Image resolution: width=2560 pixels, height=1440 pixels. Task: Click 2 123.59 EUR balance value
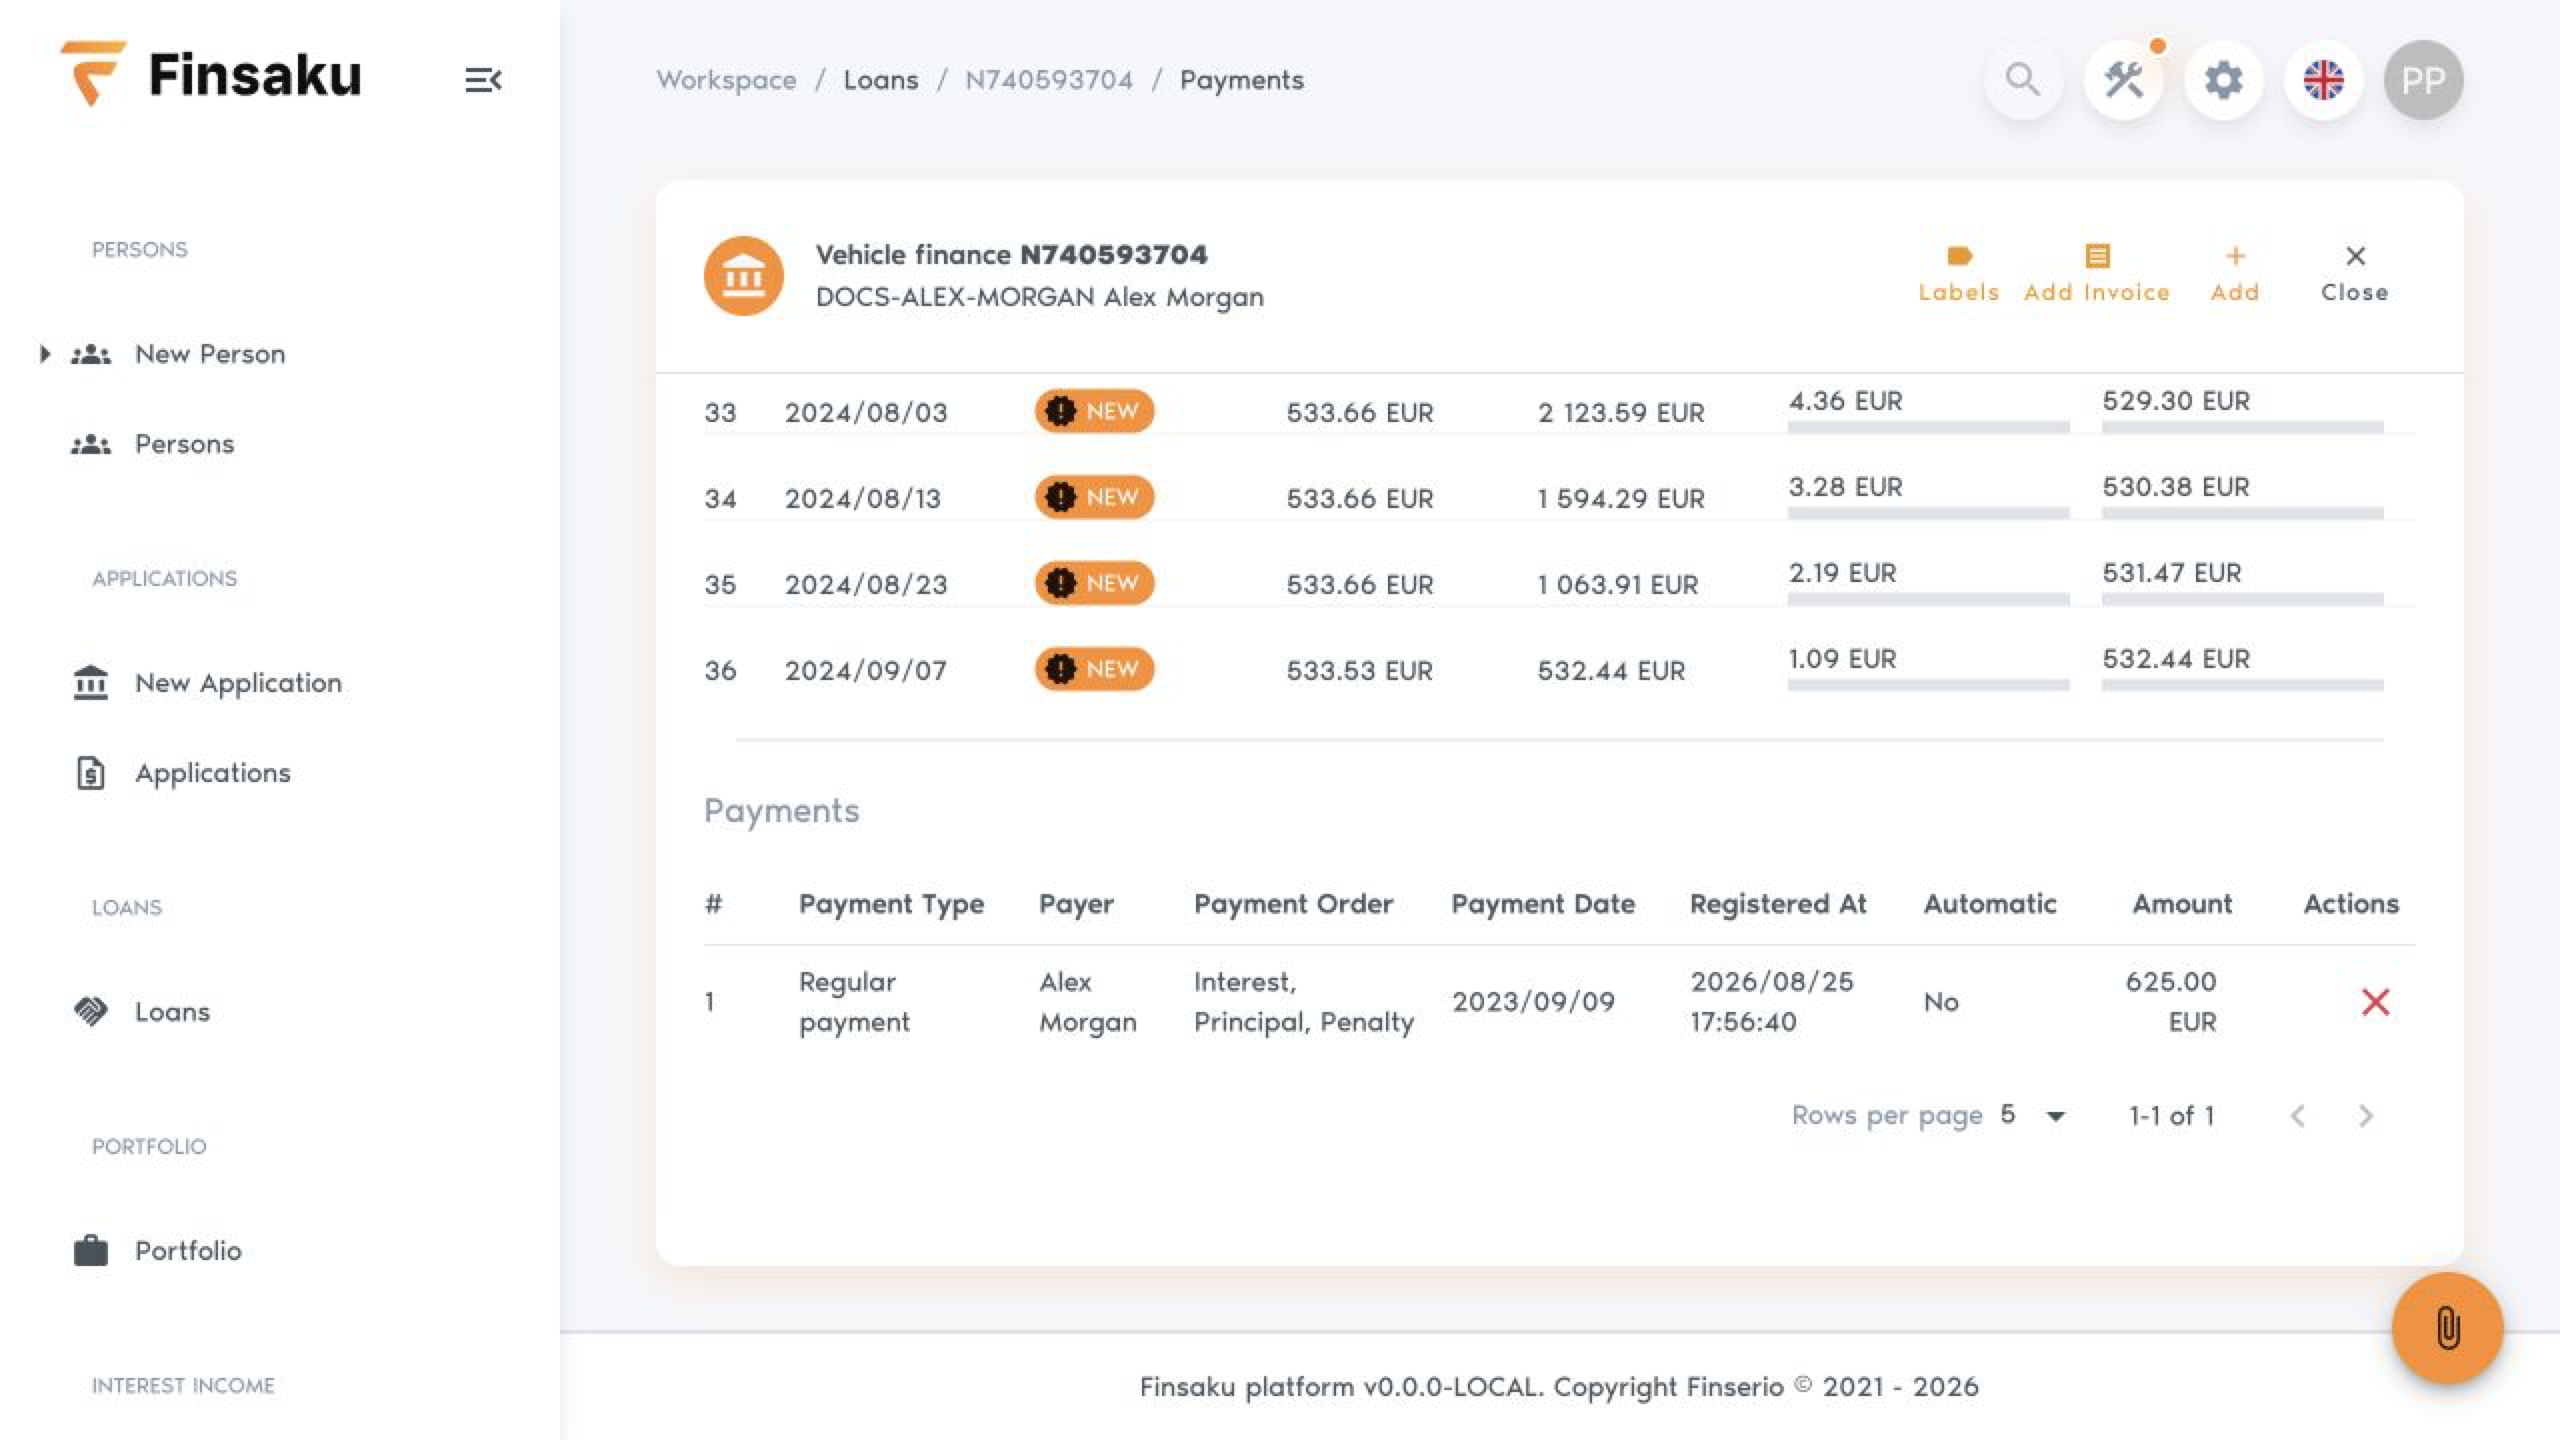tap(1621, 412)
